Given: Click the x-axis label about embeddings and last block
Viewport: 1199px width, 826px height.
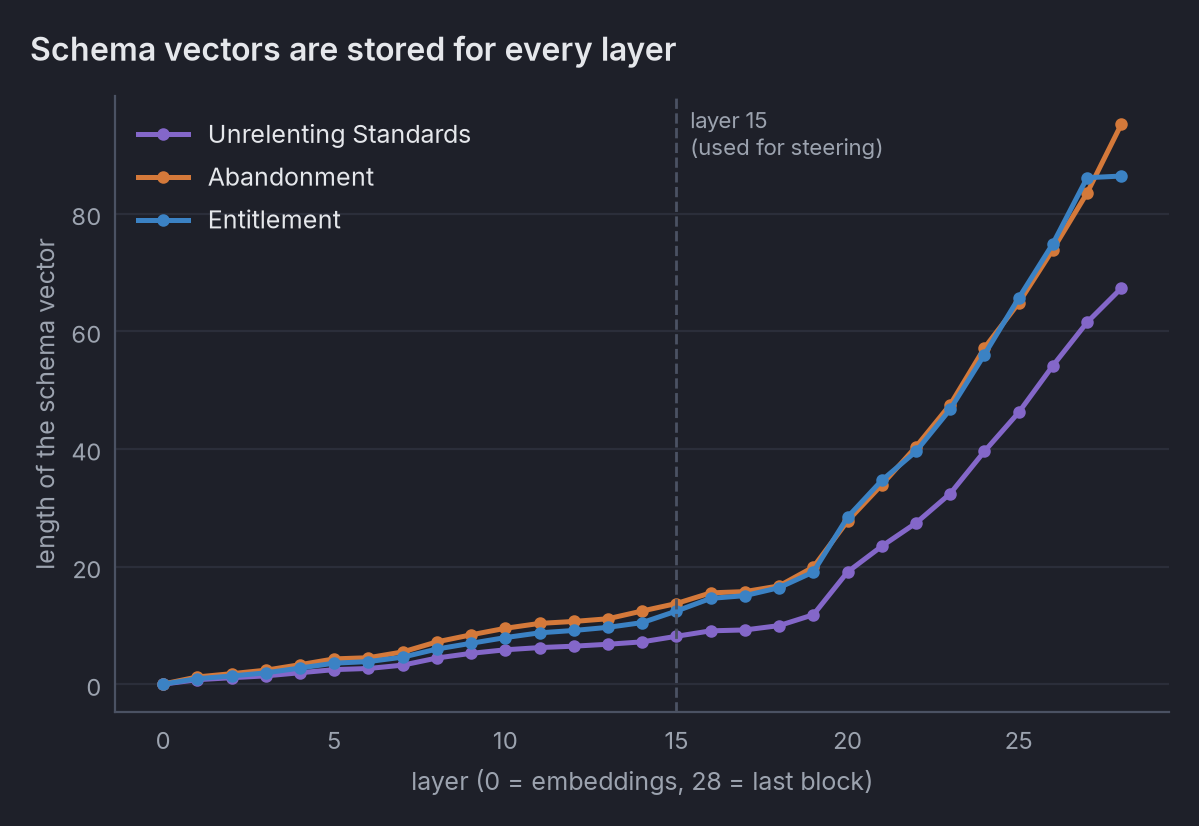Looking at the screenshot, I should coord(642,782).
